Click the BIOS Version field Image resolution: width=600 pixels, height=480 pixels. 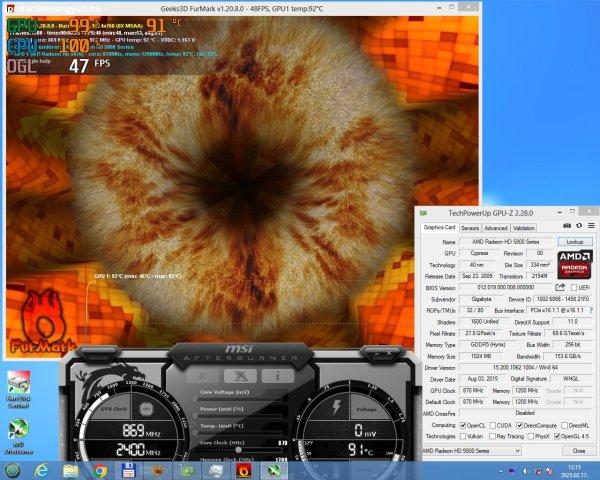505,287
